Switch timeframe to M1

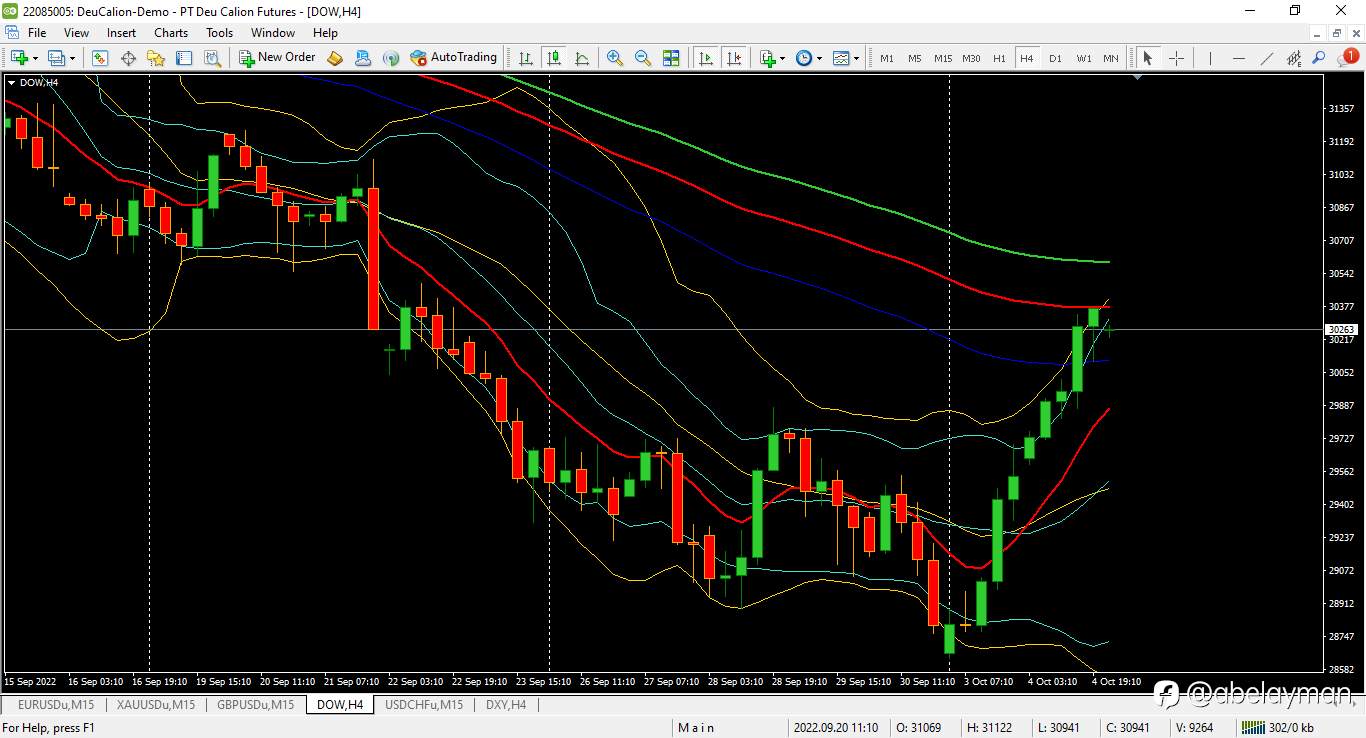coord(887,58)
